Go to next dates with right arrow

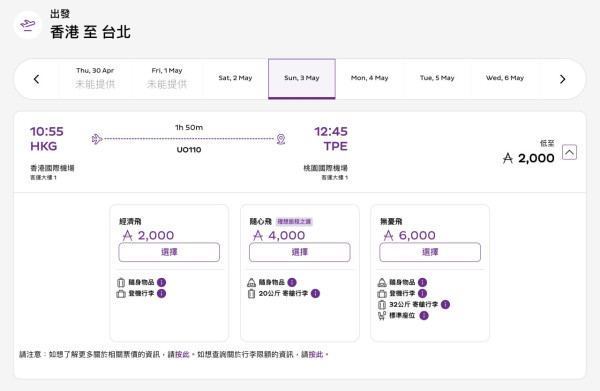pyautogui.click(x=562, y=79)
